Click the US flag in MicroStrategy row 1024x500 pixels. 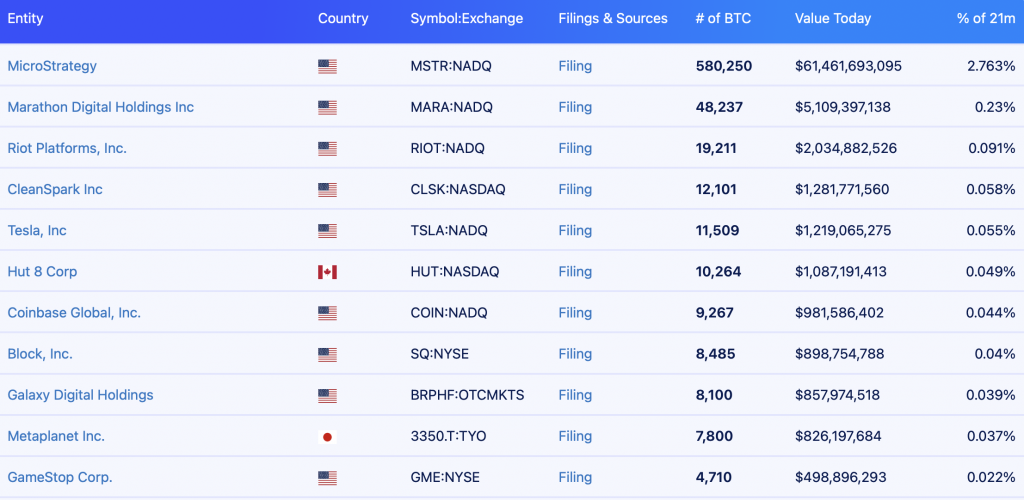(x=327, y=67)
